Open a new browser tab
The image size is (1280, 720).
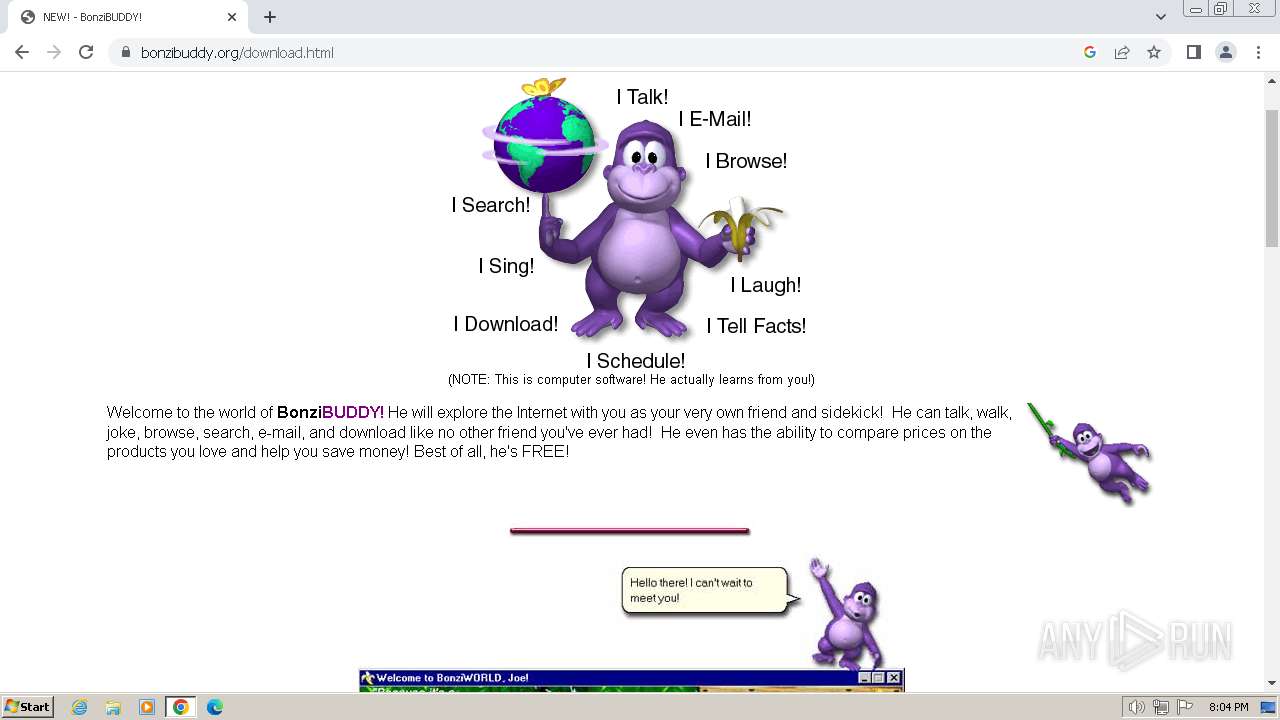coord(270,17)
